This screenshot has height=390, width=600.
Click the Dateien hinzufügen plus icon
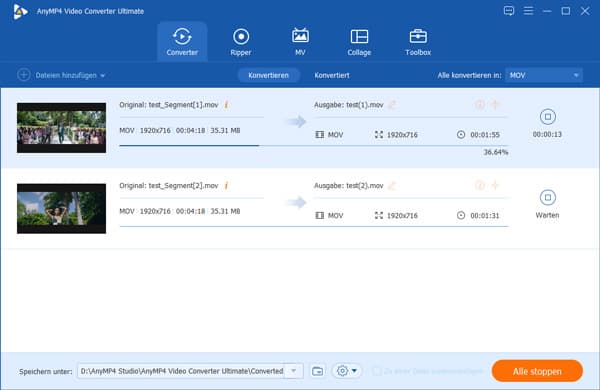click(24, 75)
